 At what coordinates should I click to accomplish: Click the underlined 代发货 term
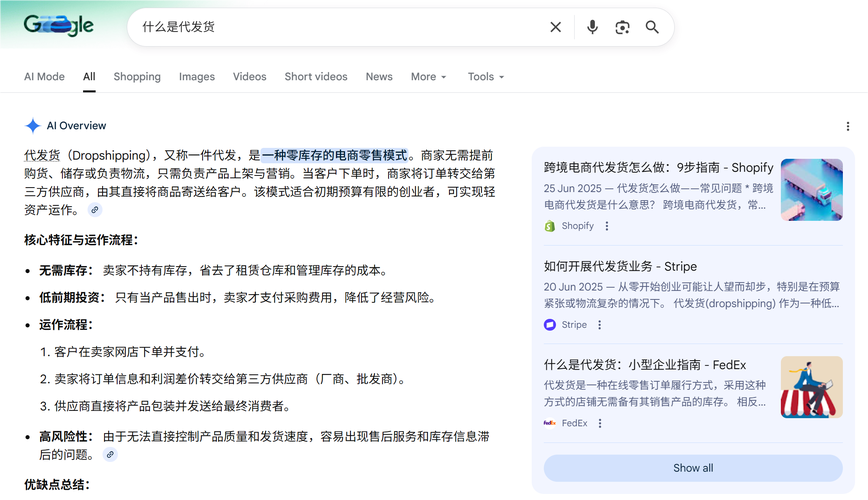click(x=42, y=156)
